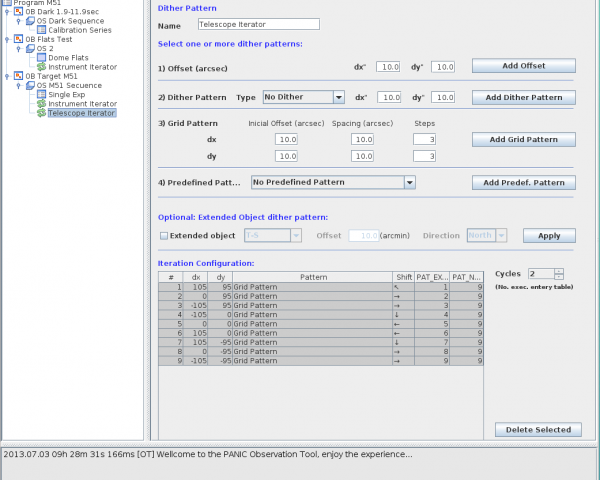Select the OB Dark 1.9-11.9sec block icon
This screenshot has width=600, height=480.
pyautogui.click(x=19, y=12)
